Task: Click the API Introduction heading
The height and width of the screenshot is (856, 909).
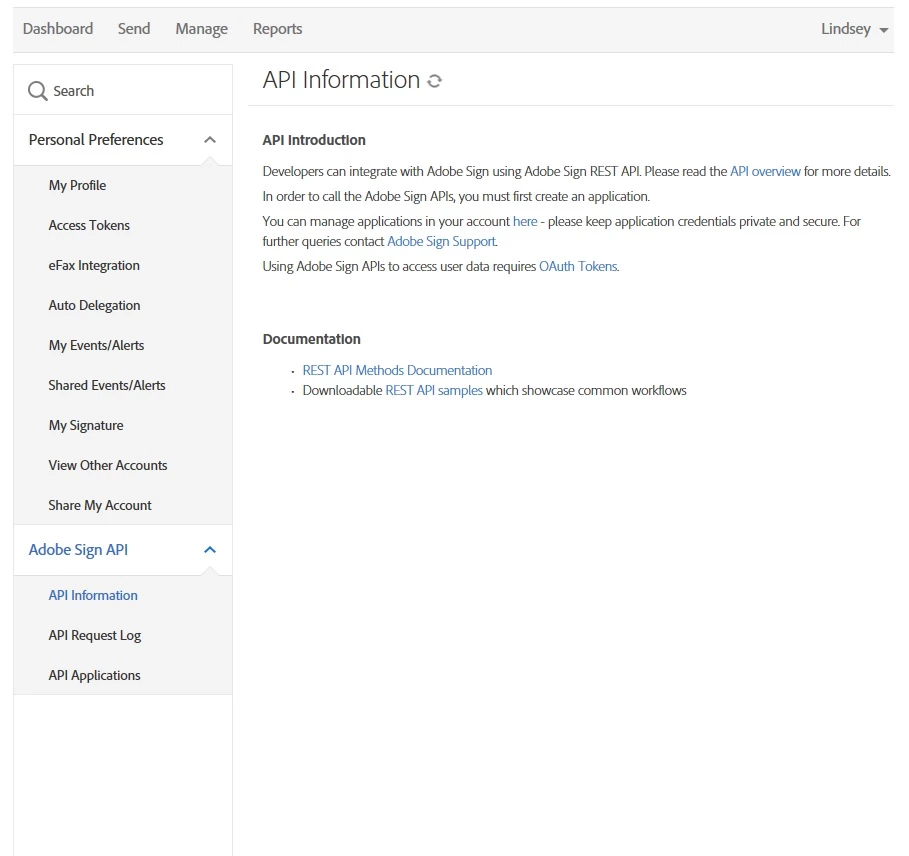Action: point(314,140)
